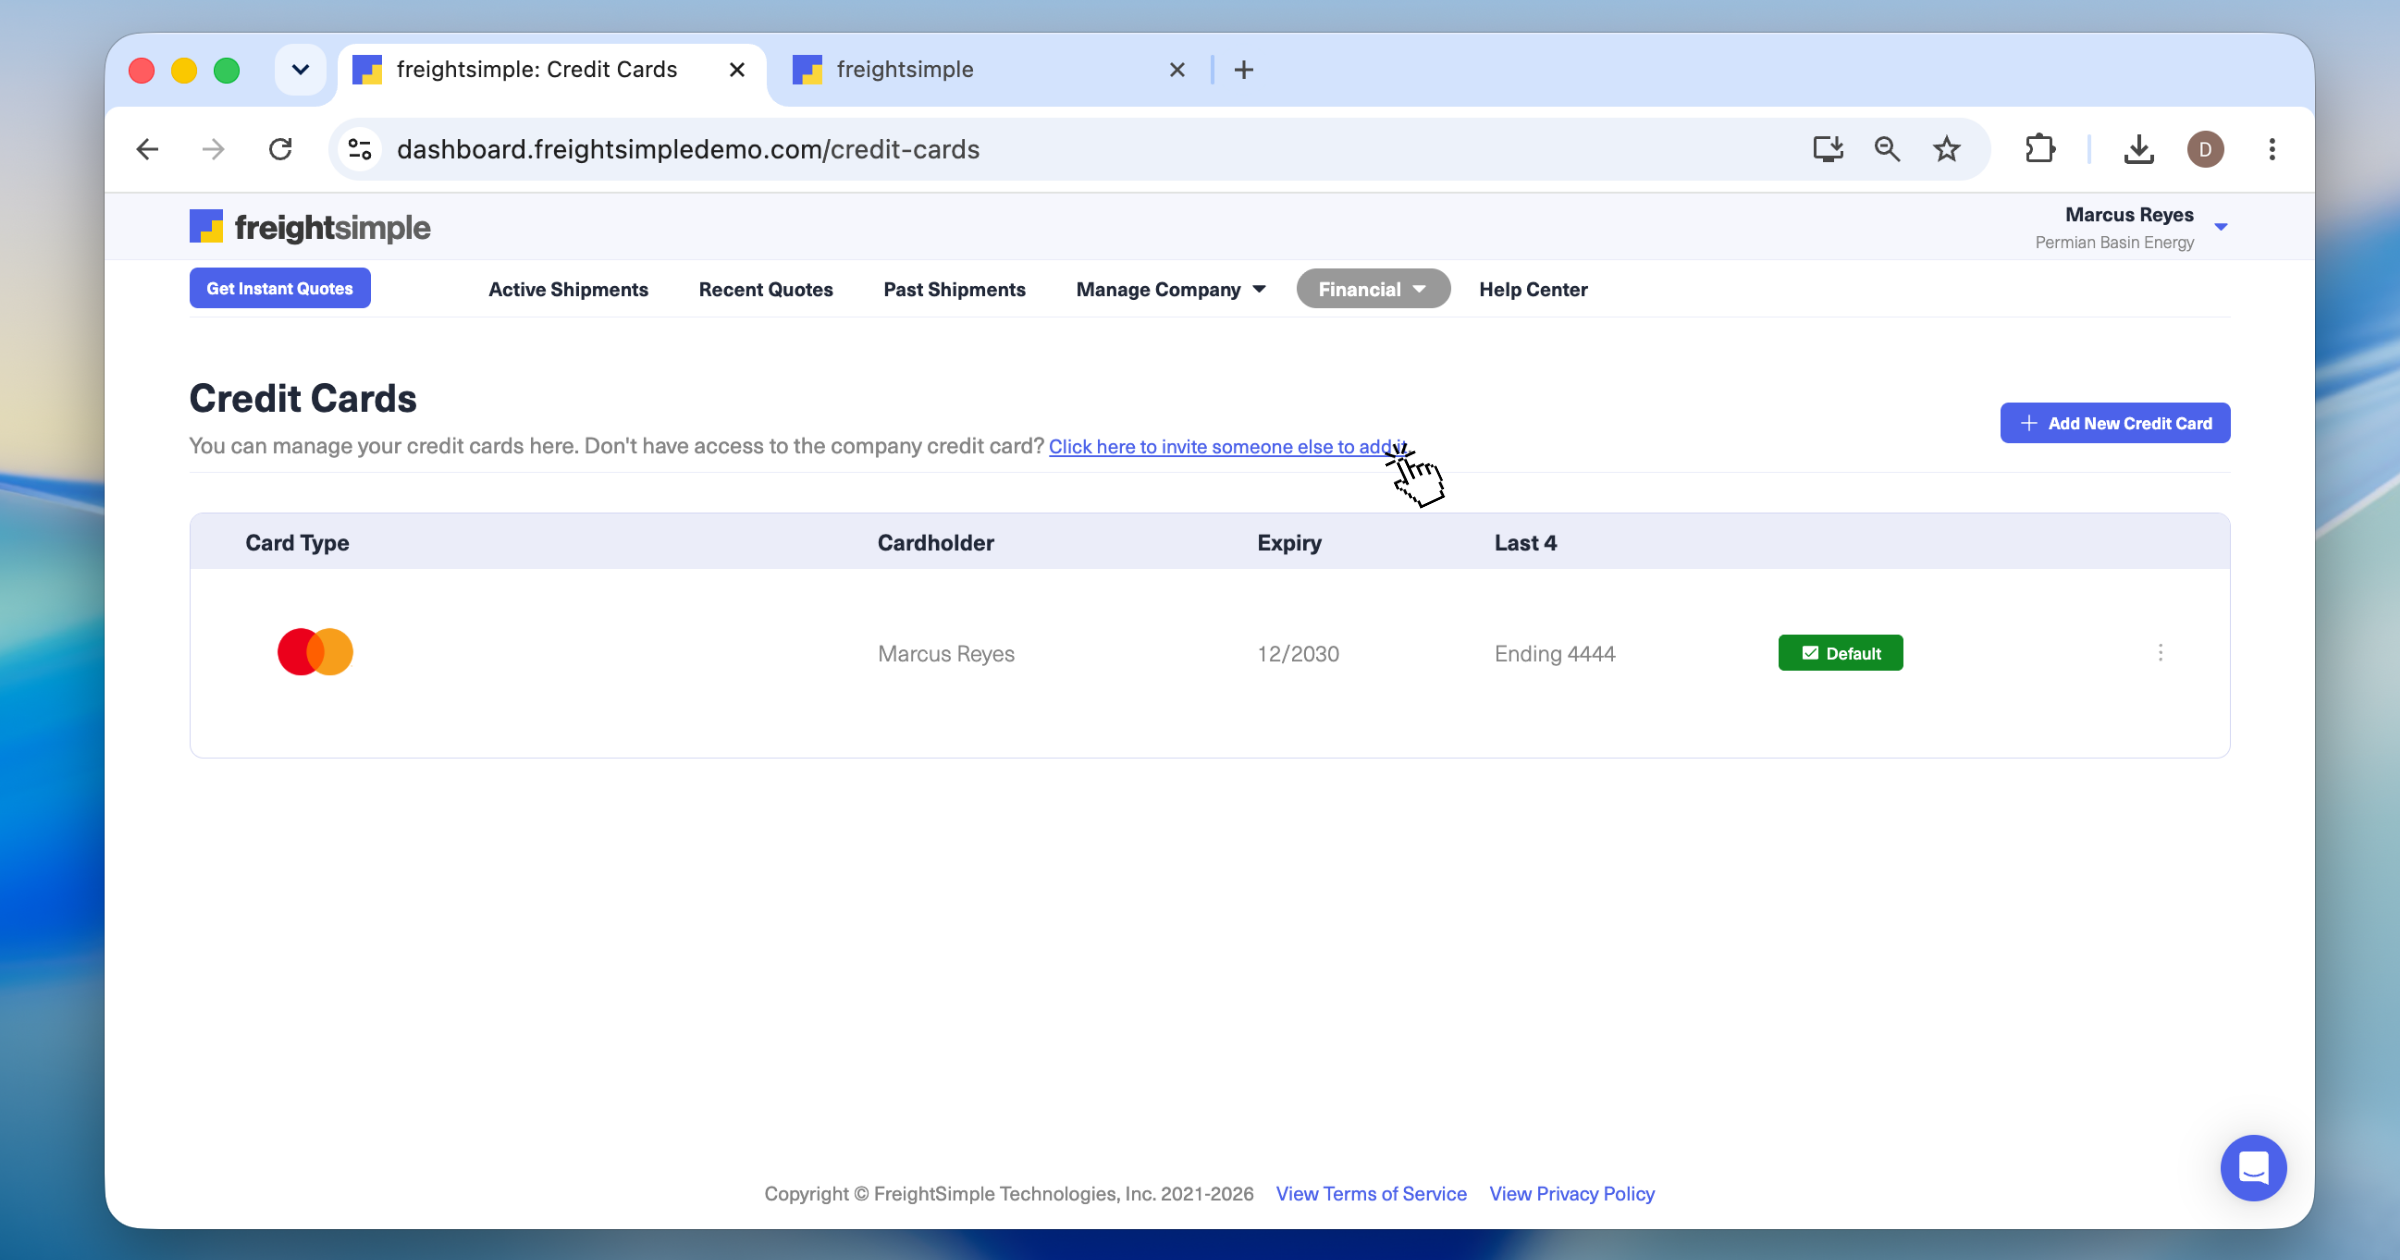Reload the Credit Cards page

281,150
